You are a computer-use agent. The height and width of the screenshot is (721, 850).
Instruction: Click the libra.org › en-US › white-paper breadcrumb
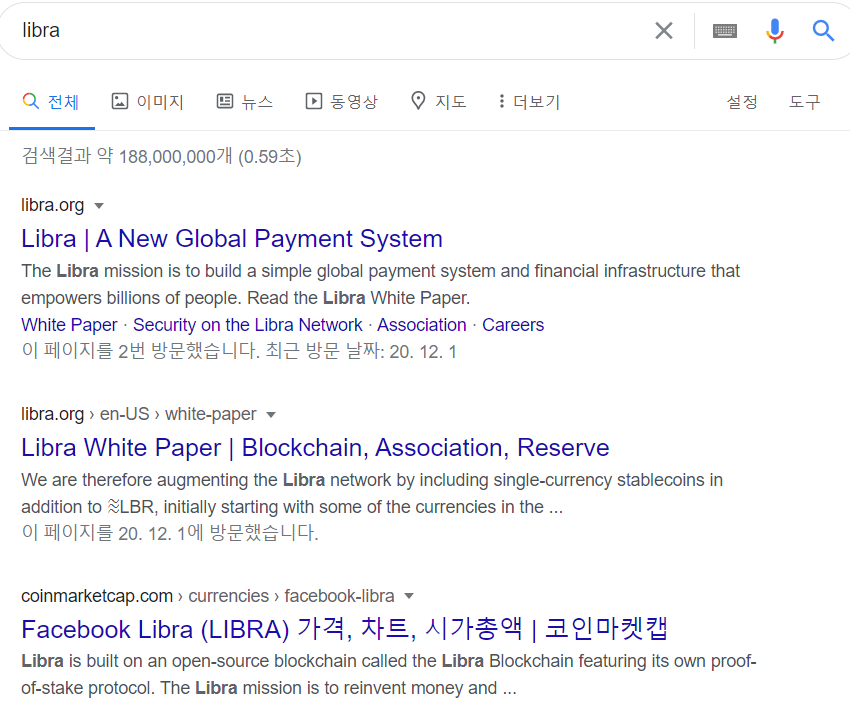pos(138,414)
